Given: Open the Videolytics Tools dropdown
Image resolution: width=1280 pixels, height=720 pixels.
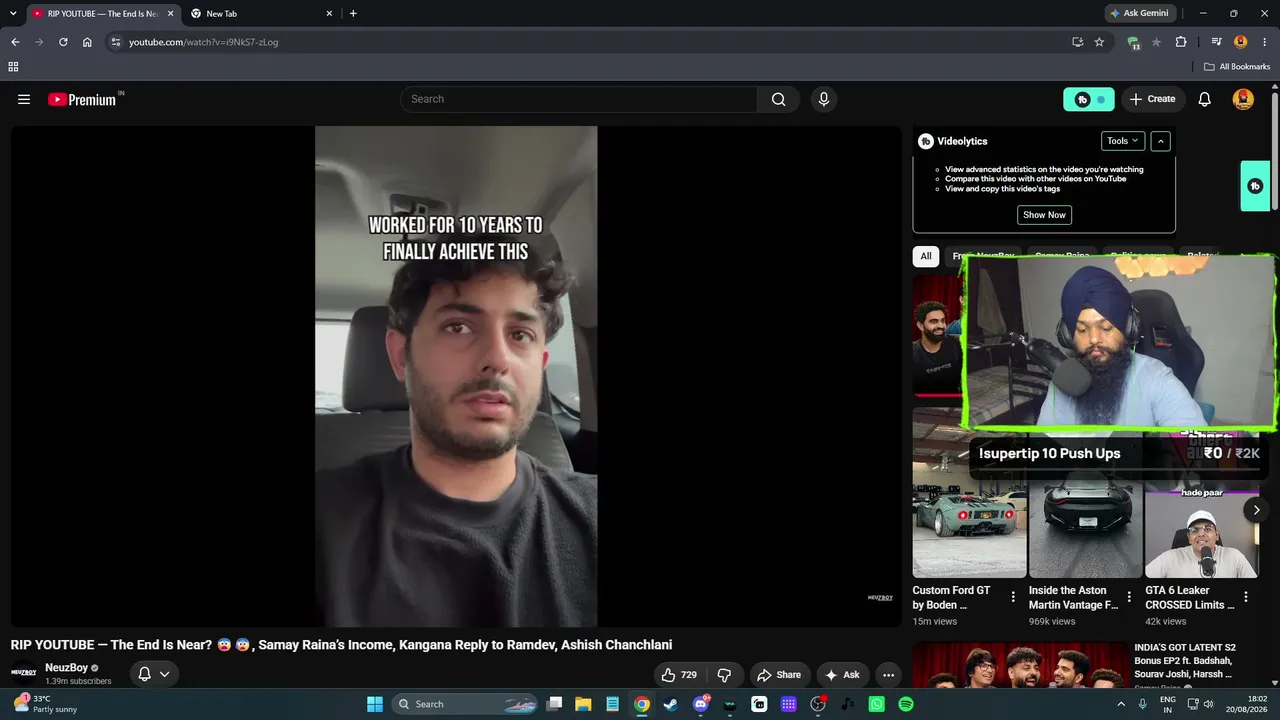Looking at the screenshot, I should 1123,141.
